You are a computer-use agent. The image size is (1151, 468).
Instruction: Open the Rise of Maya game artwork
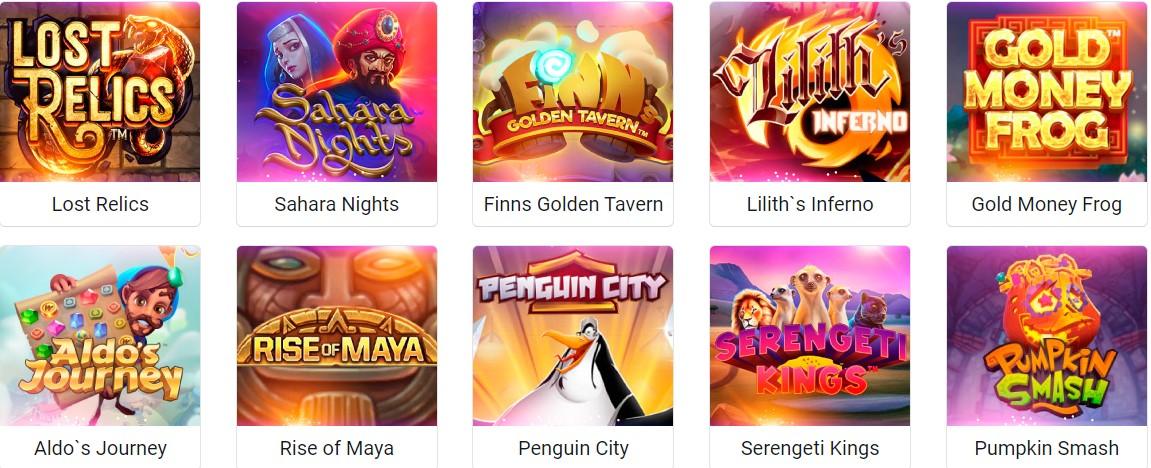coord(337,336)
